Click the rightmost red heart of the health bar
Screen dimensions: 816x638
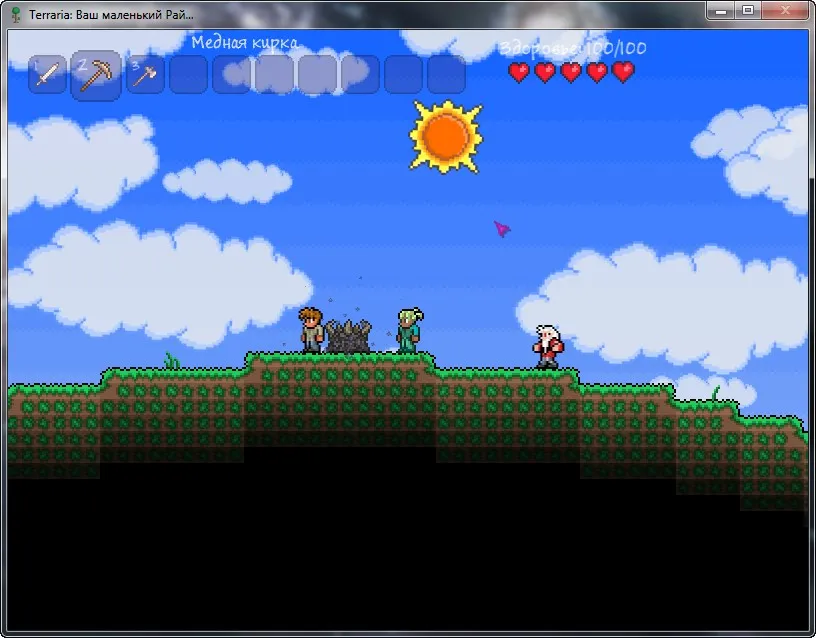point(623,72)
